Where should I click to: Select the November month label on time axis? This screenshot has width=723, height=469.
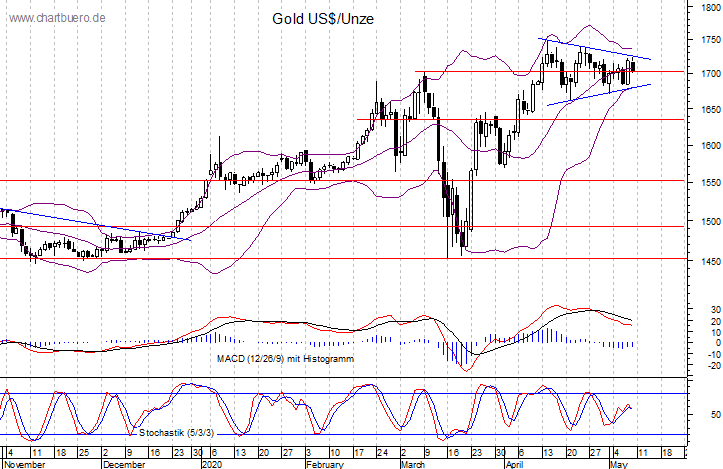click(x=24, y=464)
